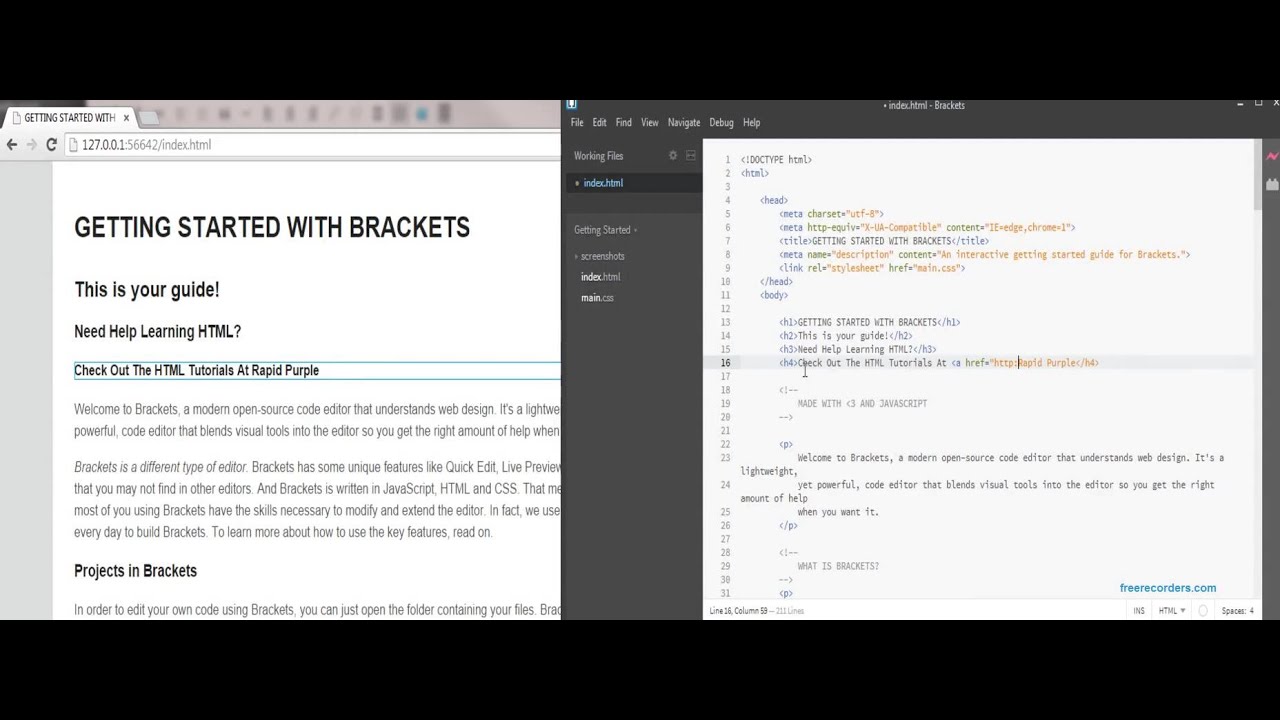The height and width of the screenshot is (720, 1280).
Task: Click the meta charset utf-8 line
Action: (x=831, y=214)
